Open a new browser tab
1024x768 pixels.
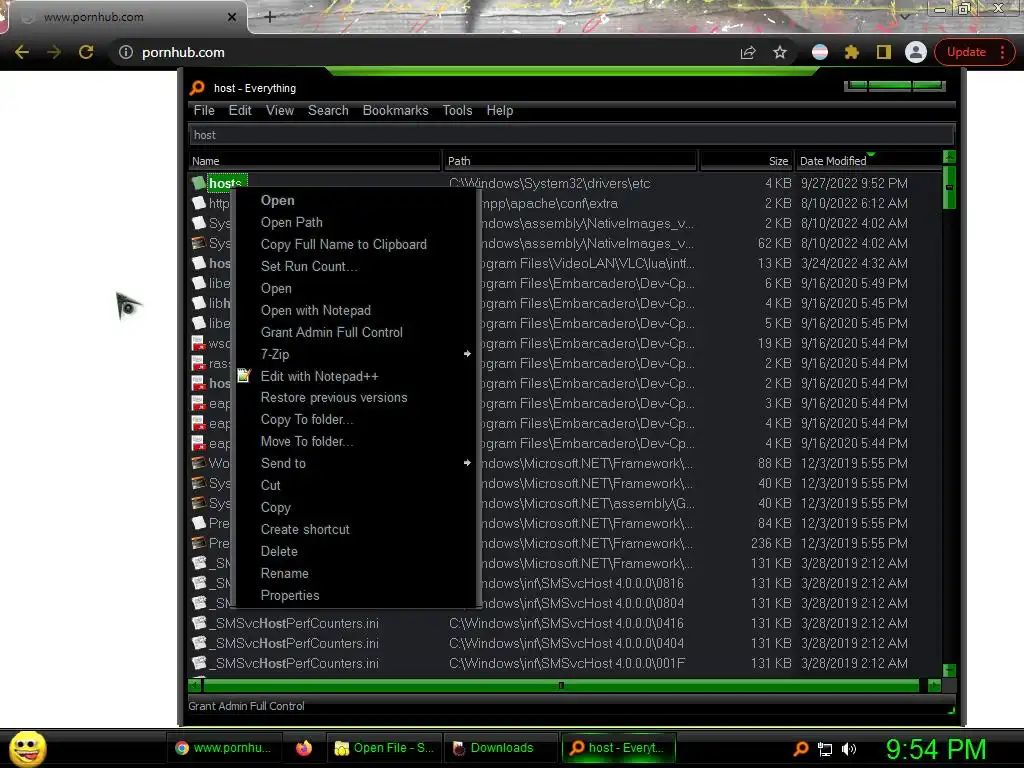tap(270, 17)
